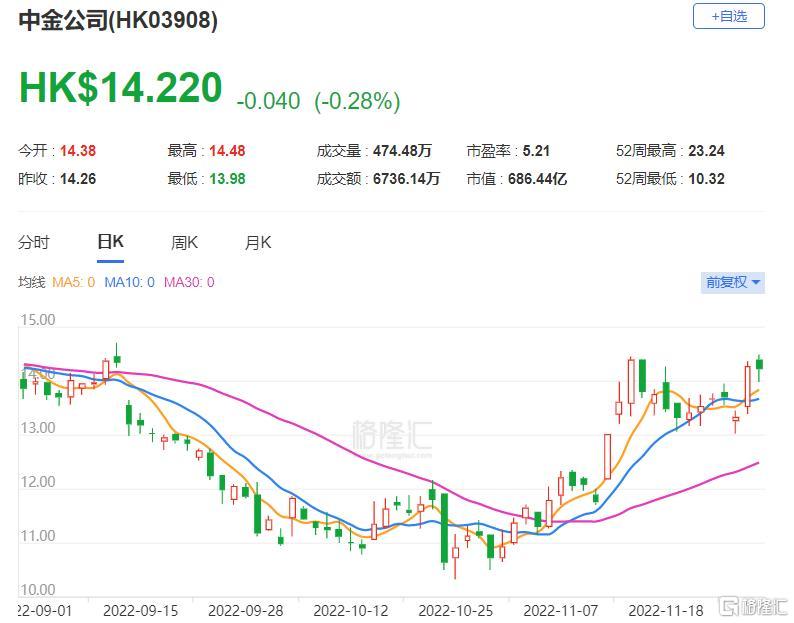This screenshot has height=623, width=794.
Task: Click the 最低 value 13.98
Action: 227,179
